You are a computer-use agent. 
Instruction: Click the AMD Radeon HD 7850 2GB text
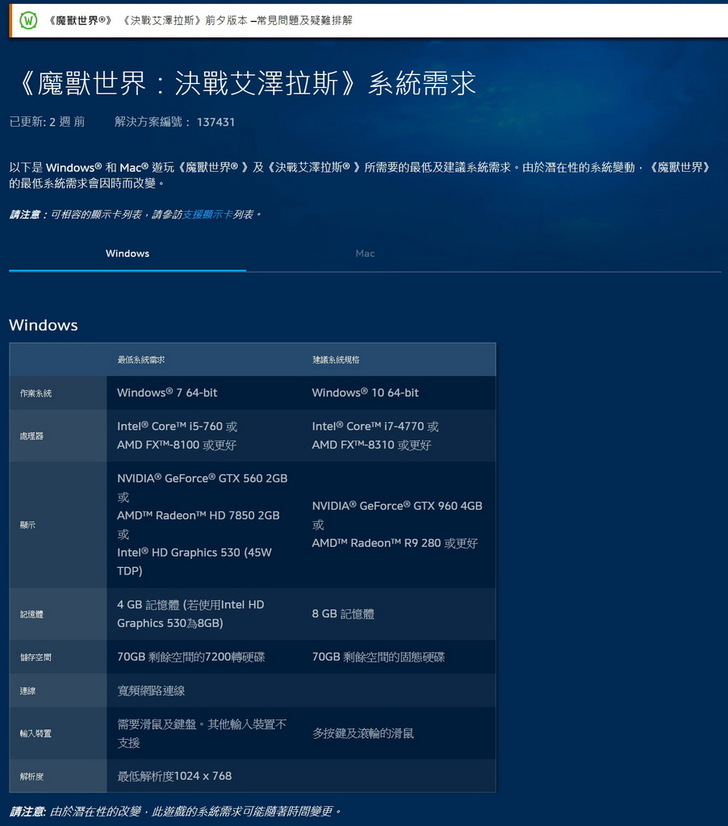coord(198,515)
